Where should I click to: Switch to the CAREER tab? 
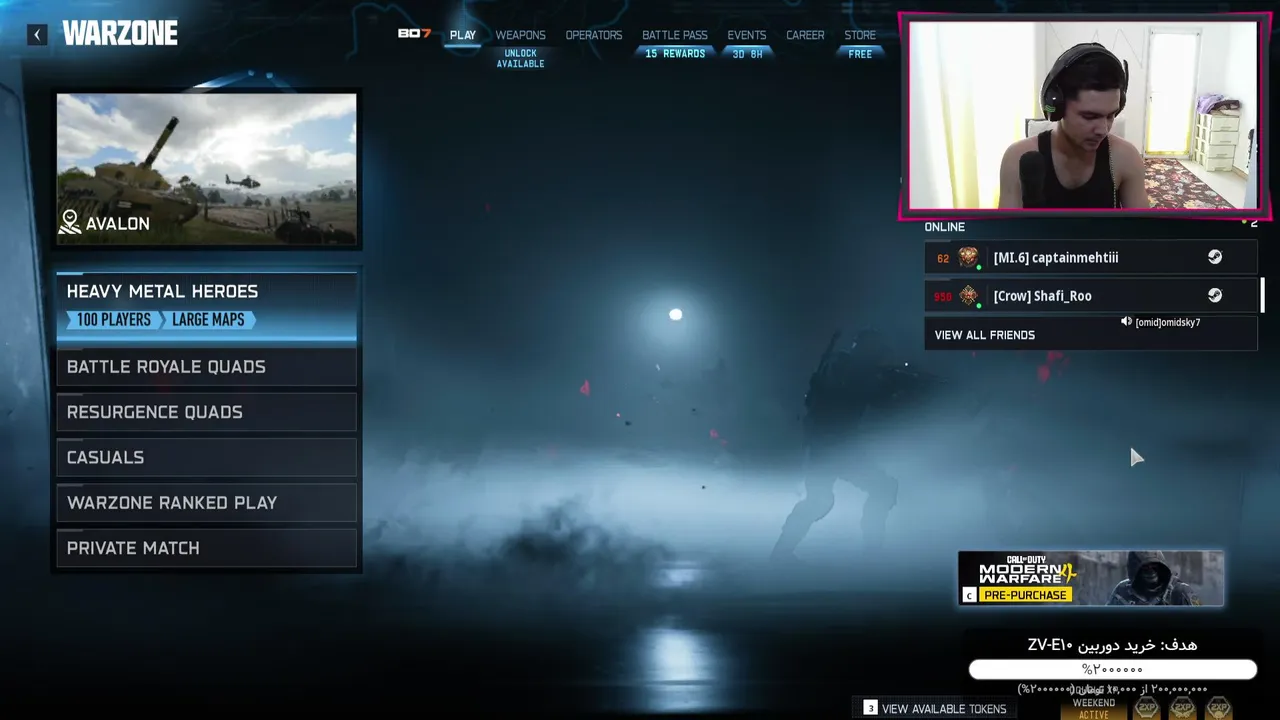pos(805,35)
